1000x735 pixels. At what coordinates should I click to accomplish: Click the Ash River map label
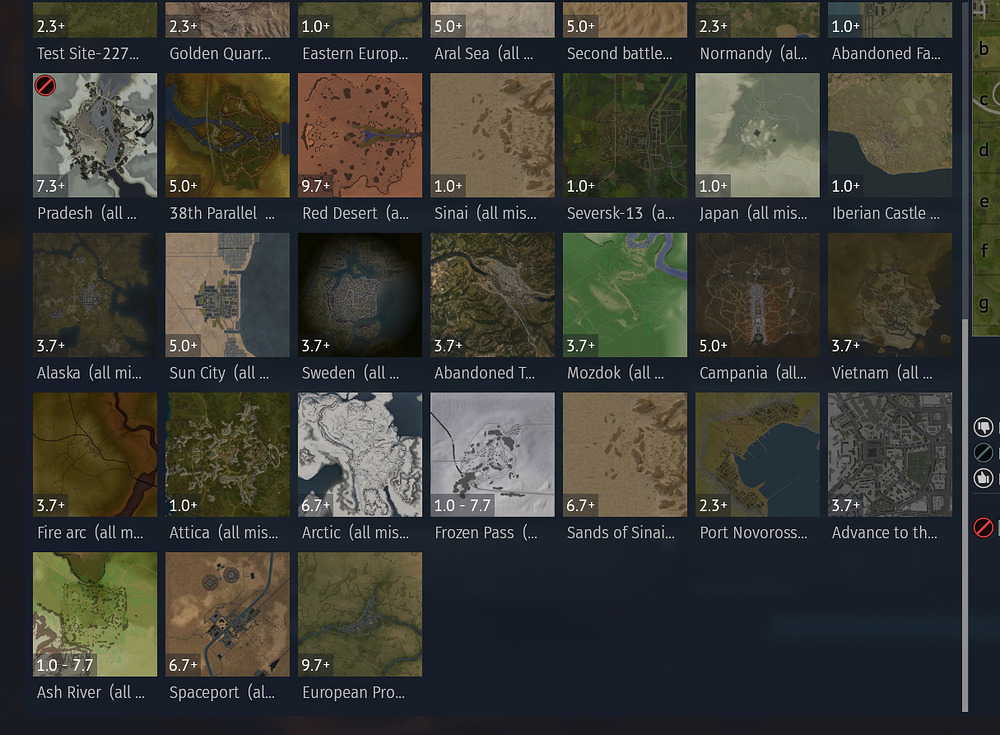coord(91,692)
